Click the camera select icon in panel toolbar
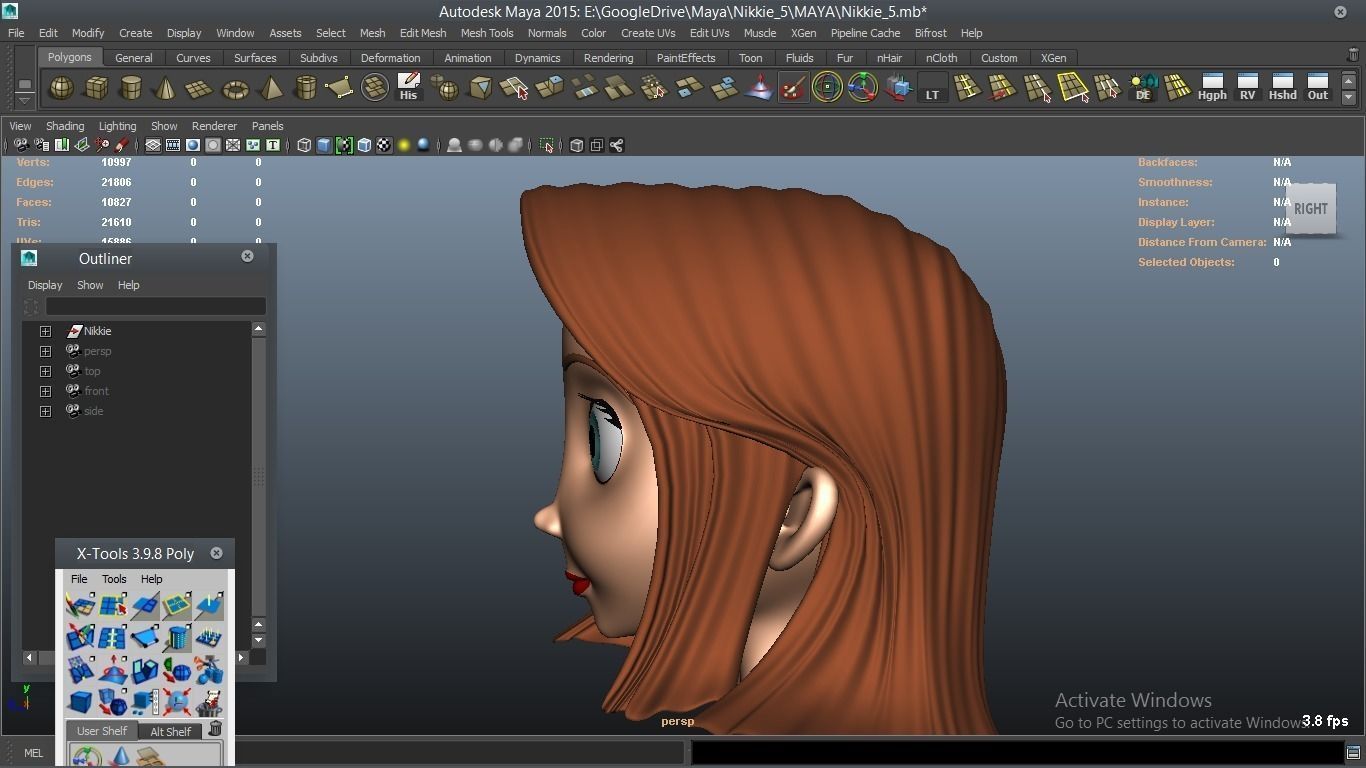Screen dimensions: 1366x768 (x=20, y=146)
